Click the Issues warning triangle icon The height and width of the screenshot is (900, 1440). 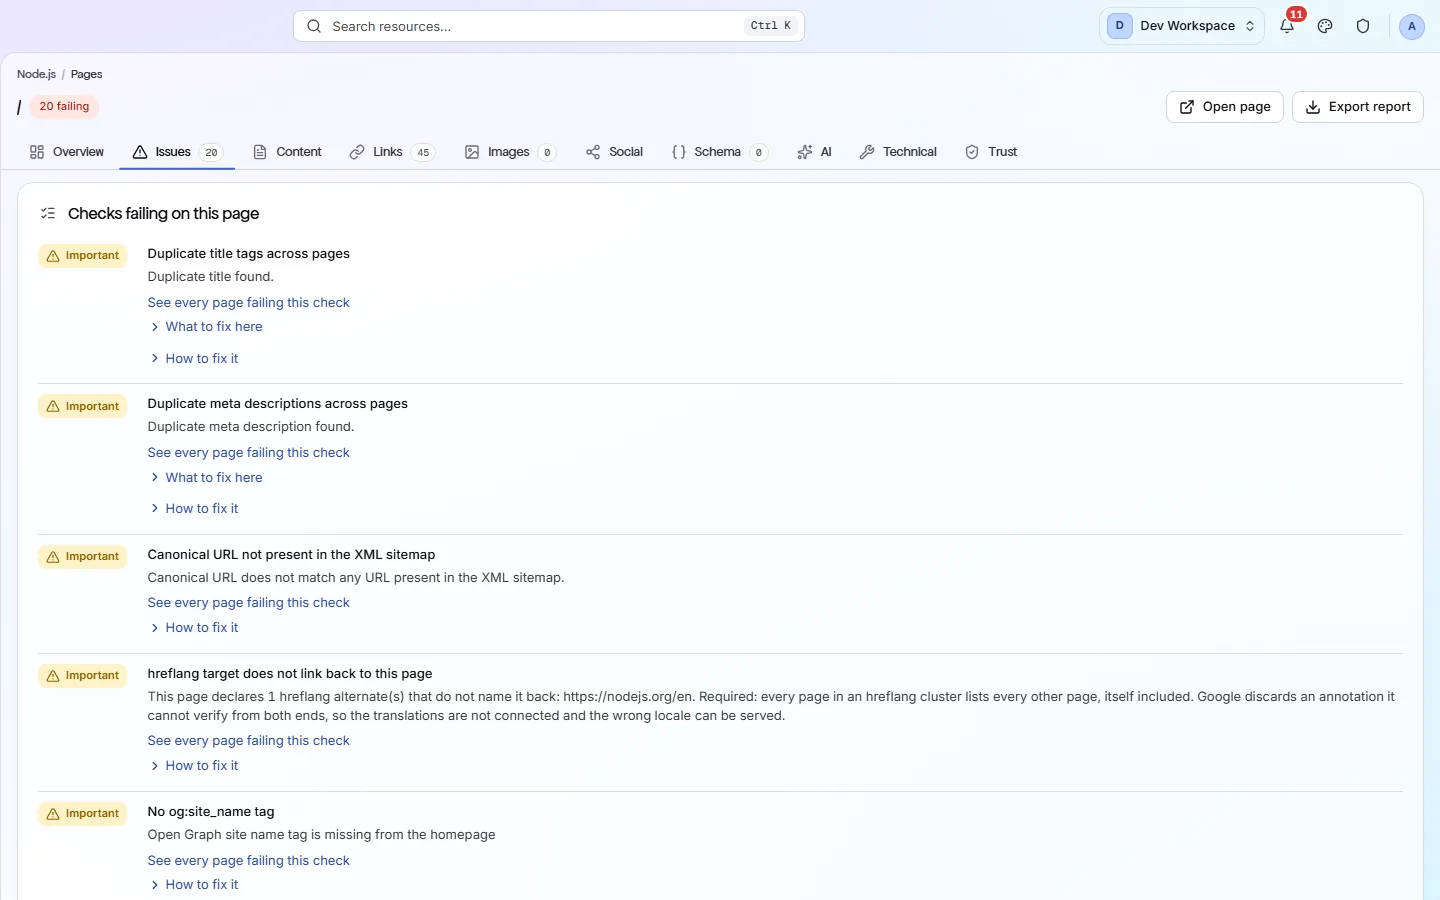(x=140, y=152)
